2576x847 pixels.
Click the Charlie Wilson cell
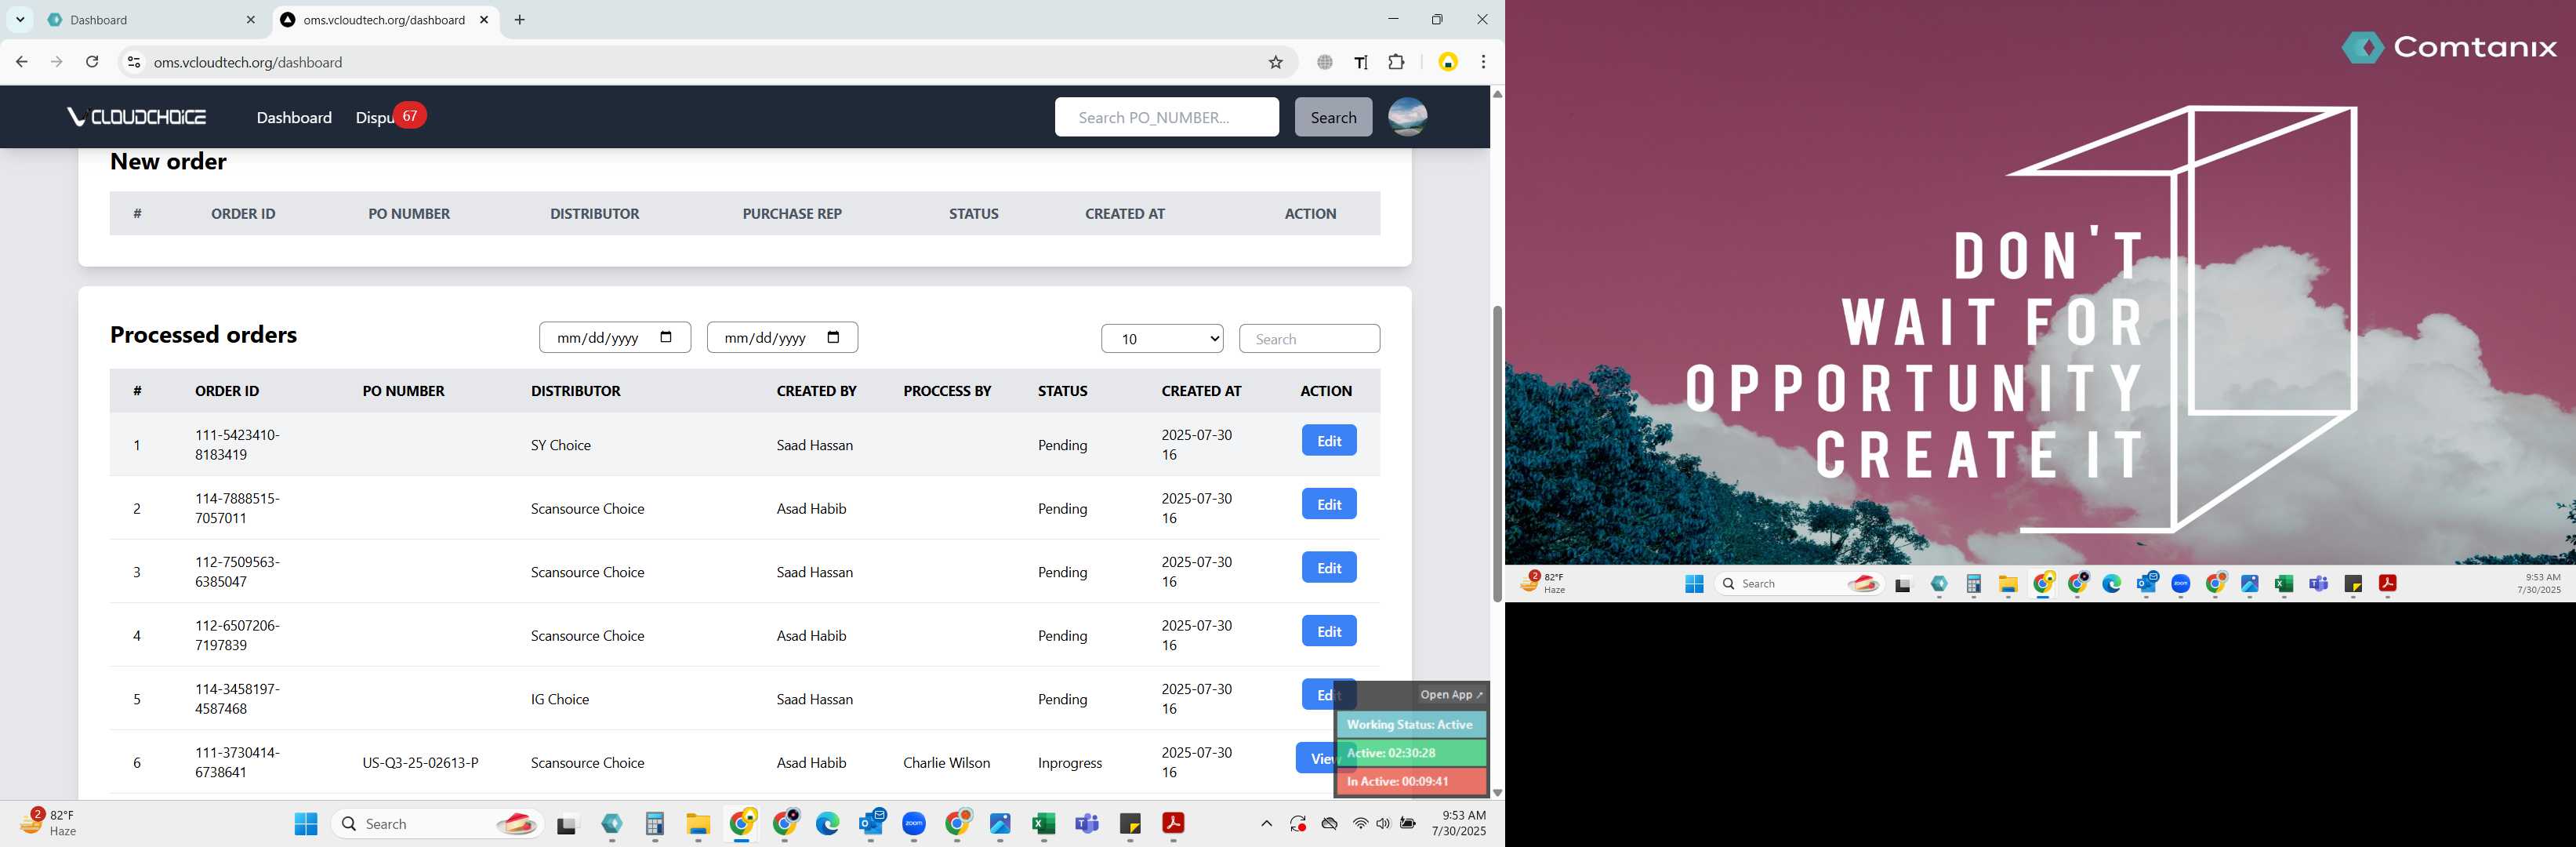pos(946,763)
